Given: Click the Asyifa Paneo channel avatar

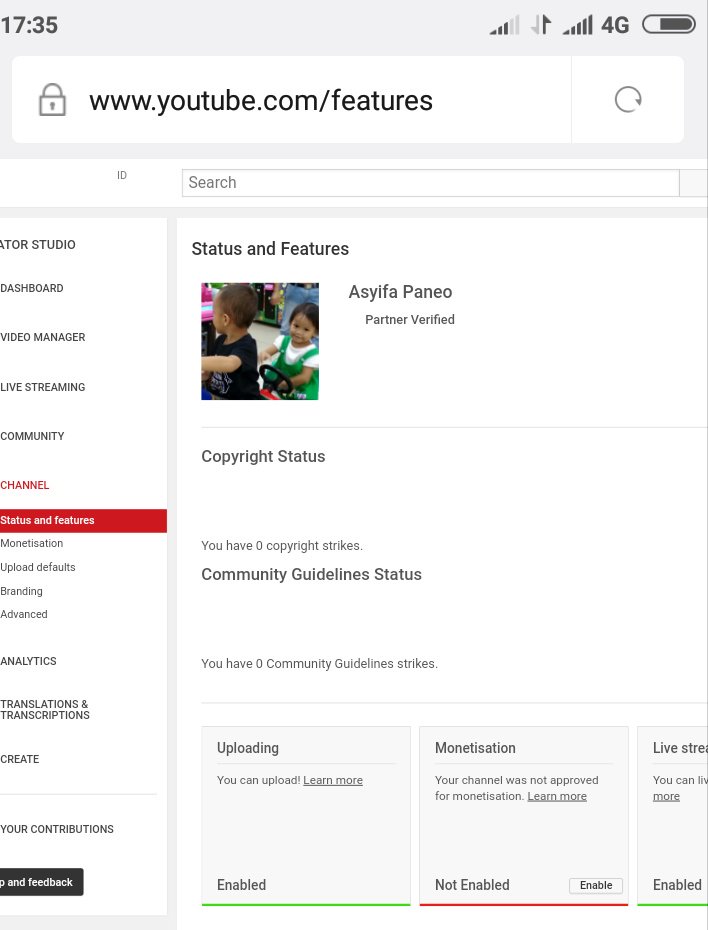Looking at the screenshot, I should coord(260,341).
